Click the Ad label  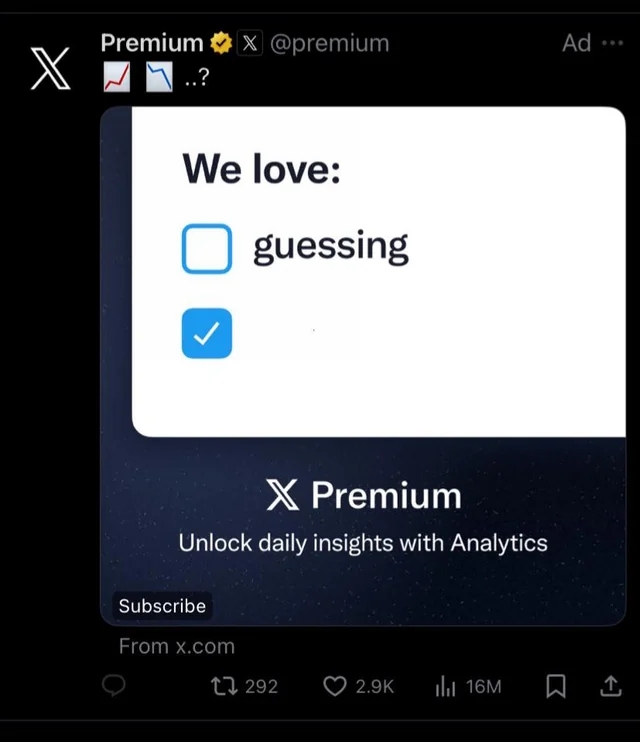click(x=577, y=43)
